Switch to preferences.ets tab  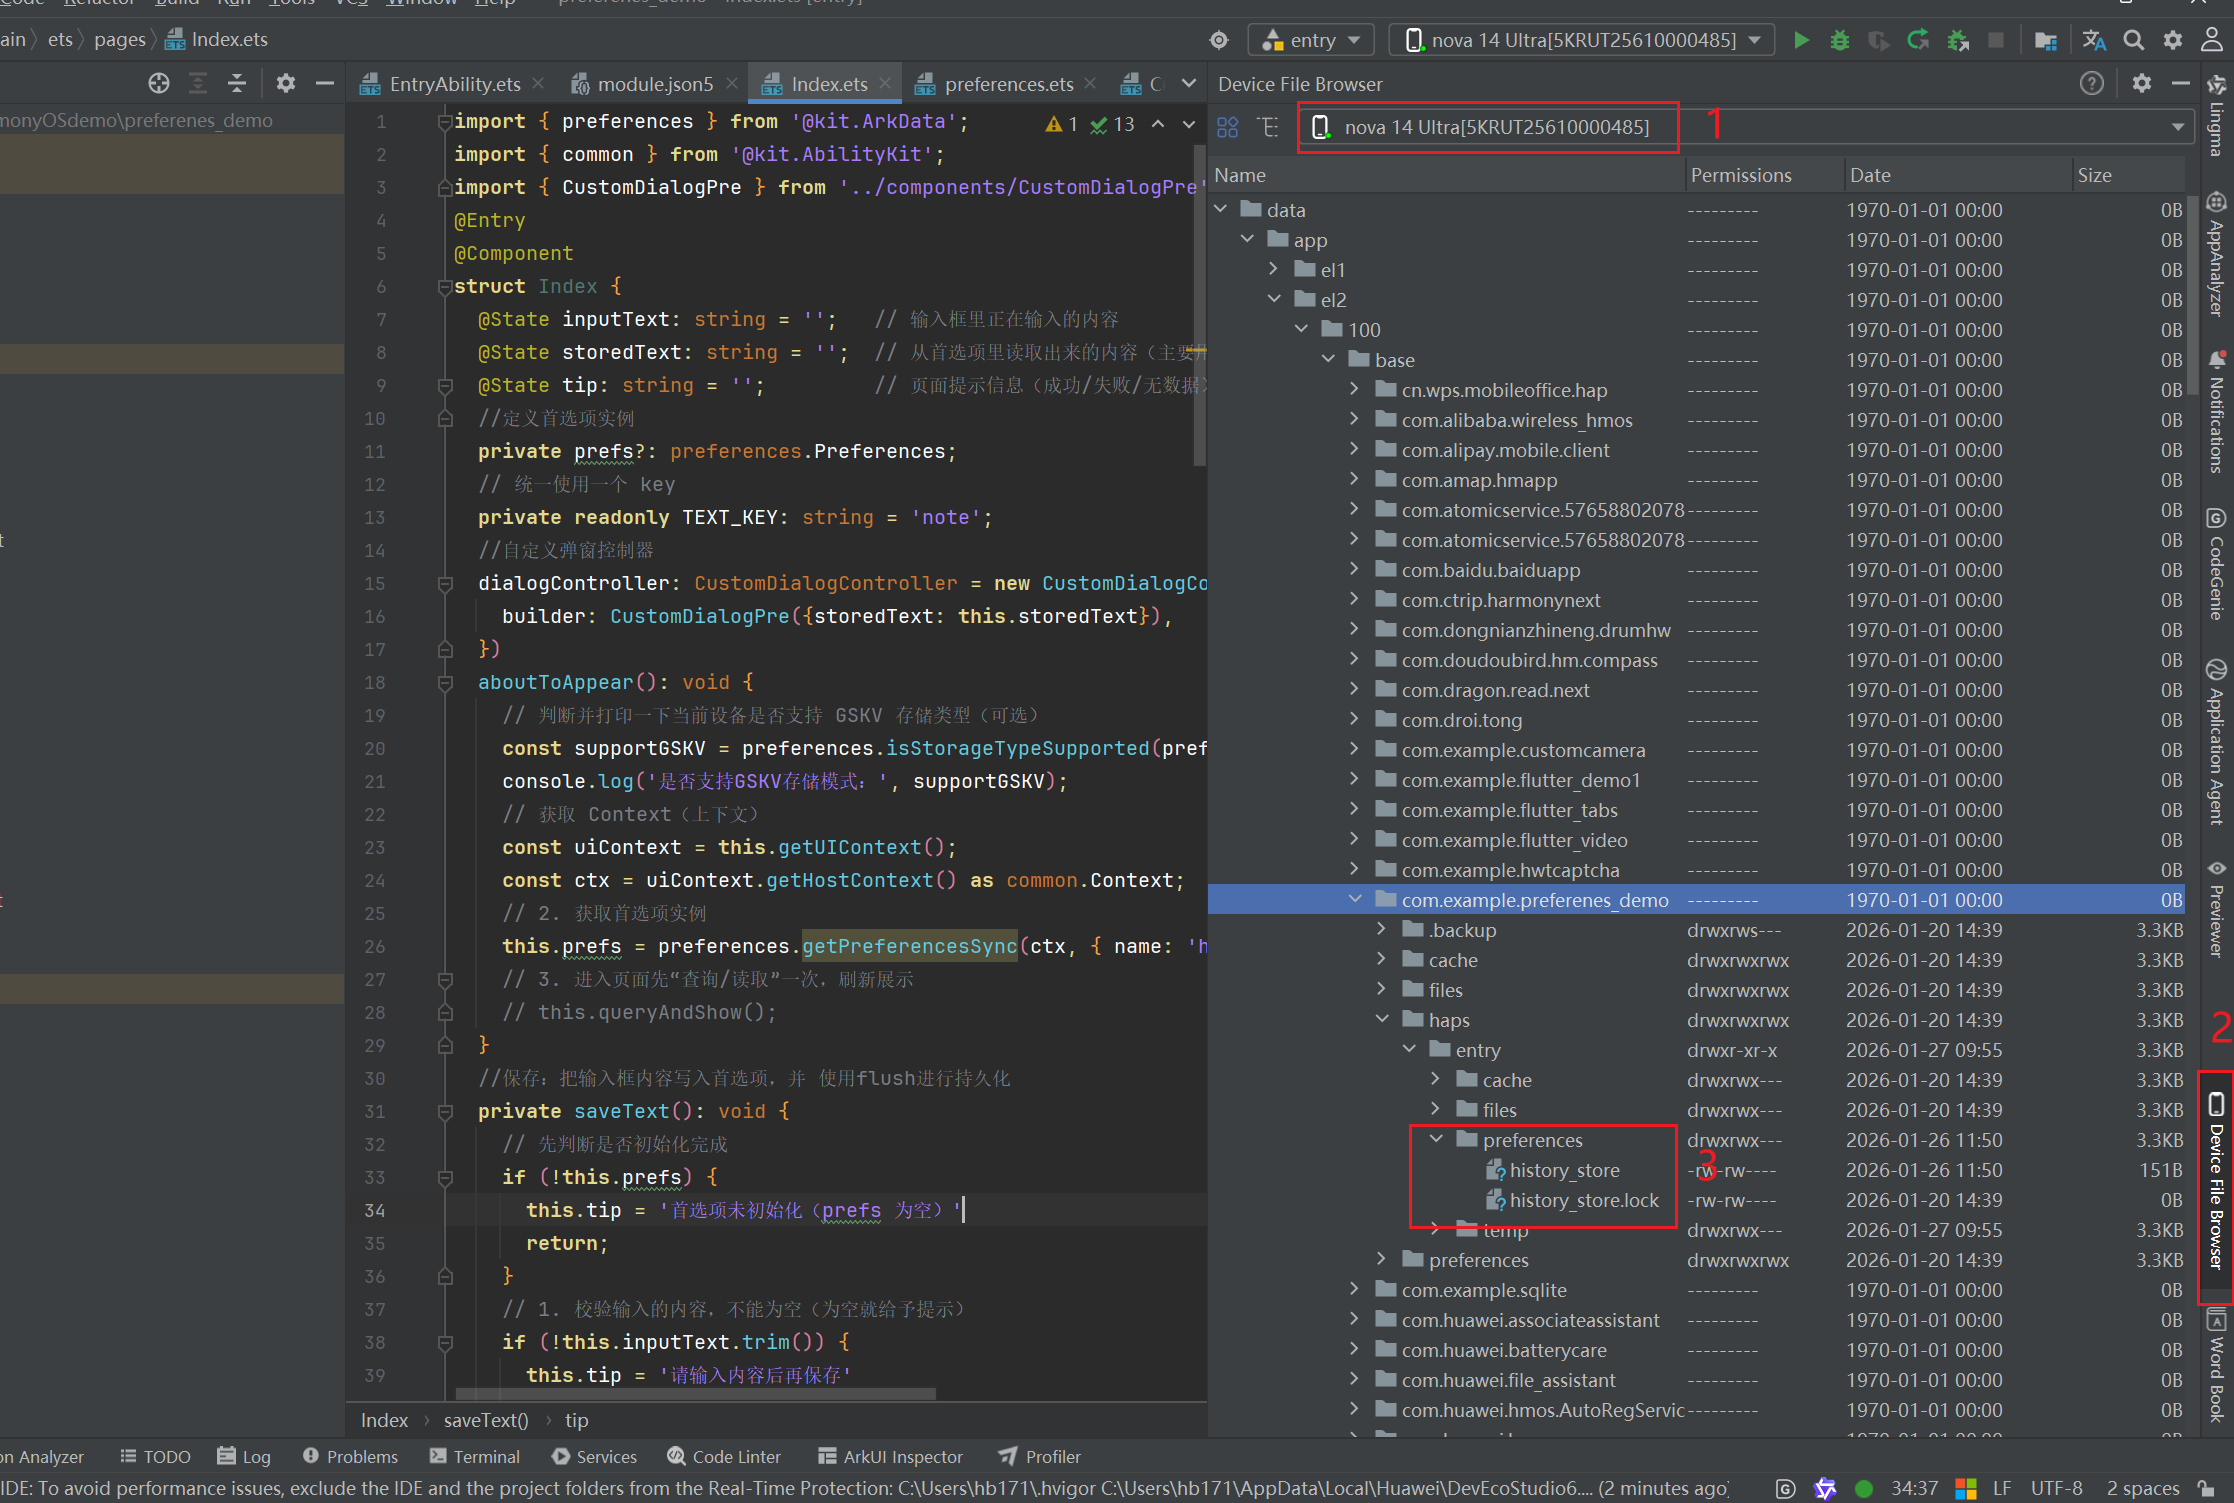tap(1007, 84)
